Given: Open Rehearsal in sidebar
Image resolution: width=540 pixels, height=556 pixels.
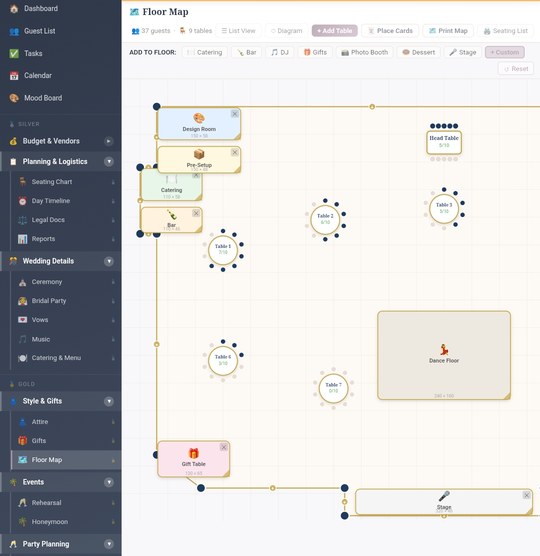Looking at the screenshot, I should (x=66, y=503).
